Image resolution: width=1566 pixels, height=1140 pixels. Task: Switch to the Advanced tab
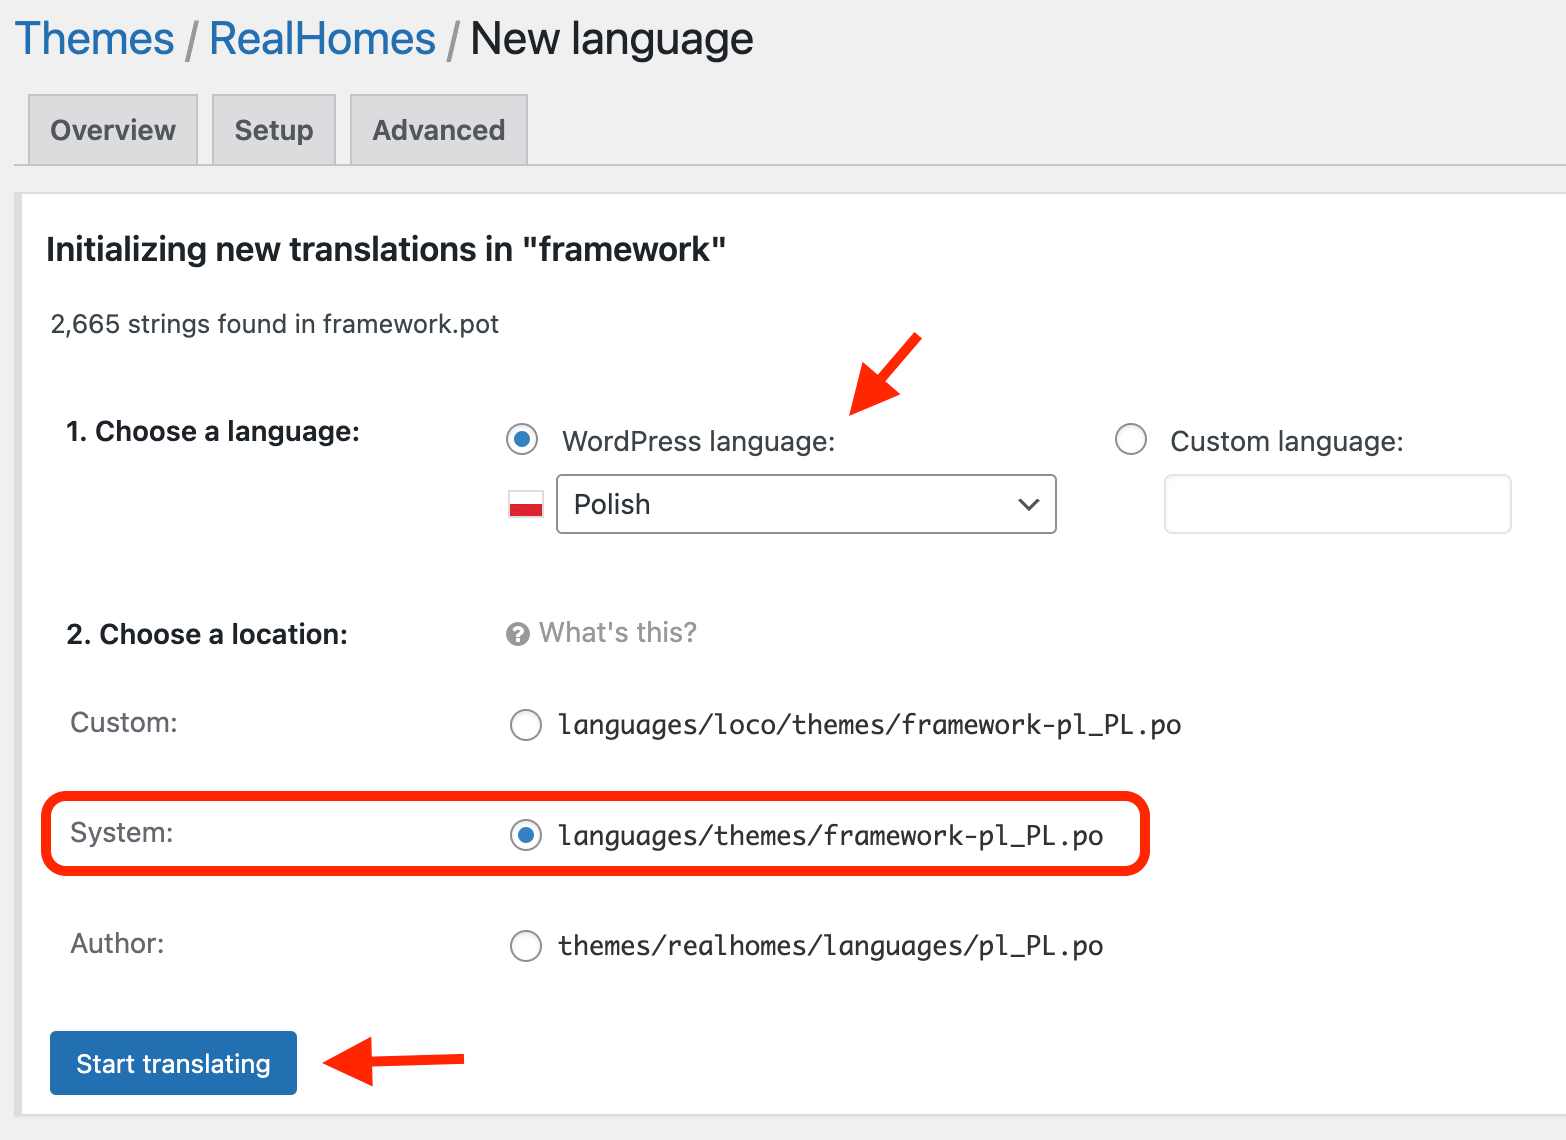tap(439, 130)
